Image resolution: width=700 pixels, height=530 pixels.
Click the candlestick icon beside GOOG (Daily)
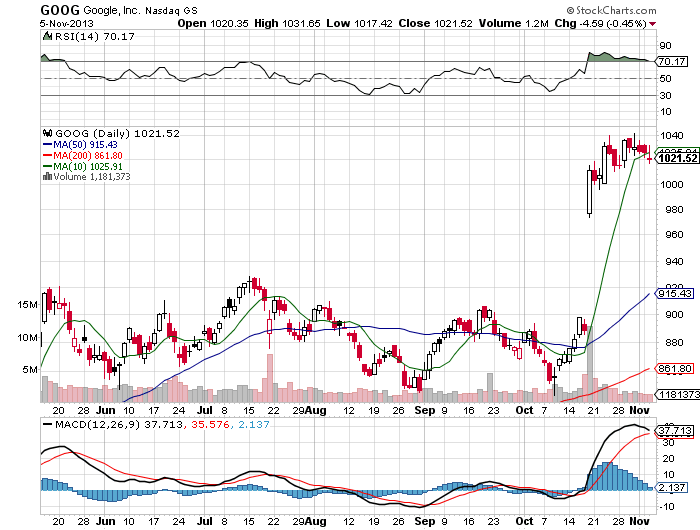(x=47, y=133)
